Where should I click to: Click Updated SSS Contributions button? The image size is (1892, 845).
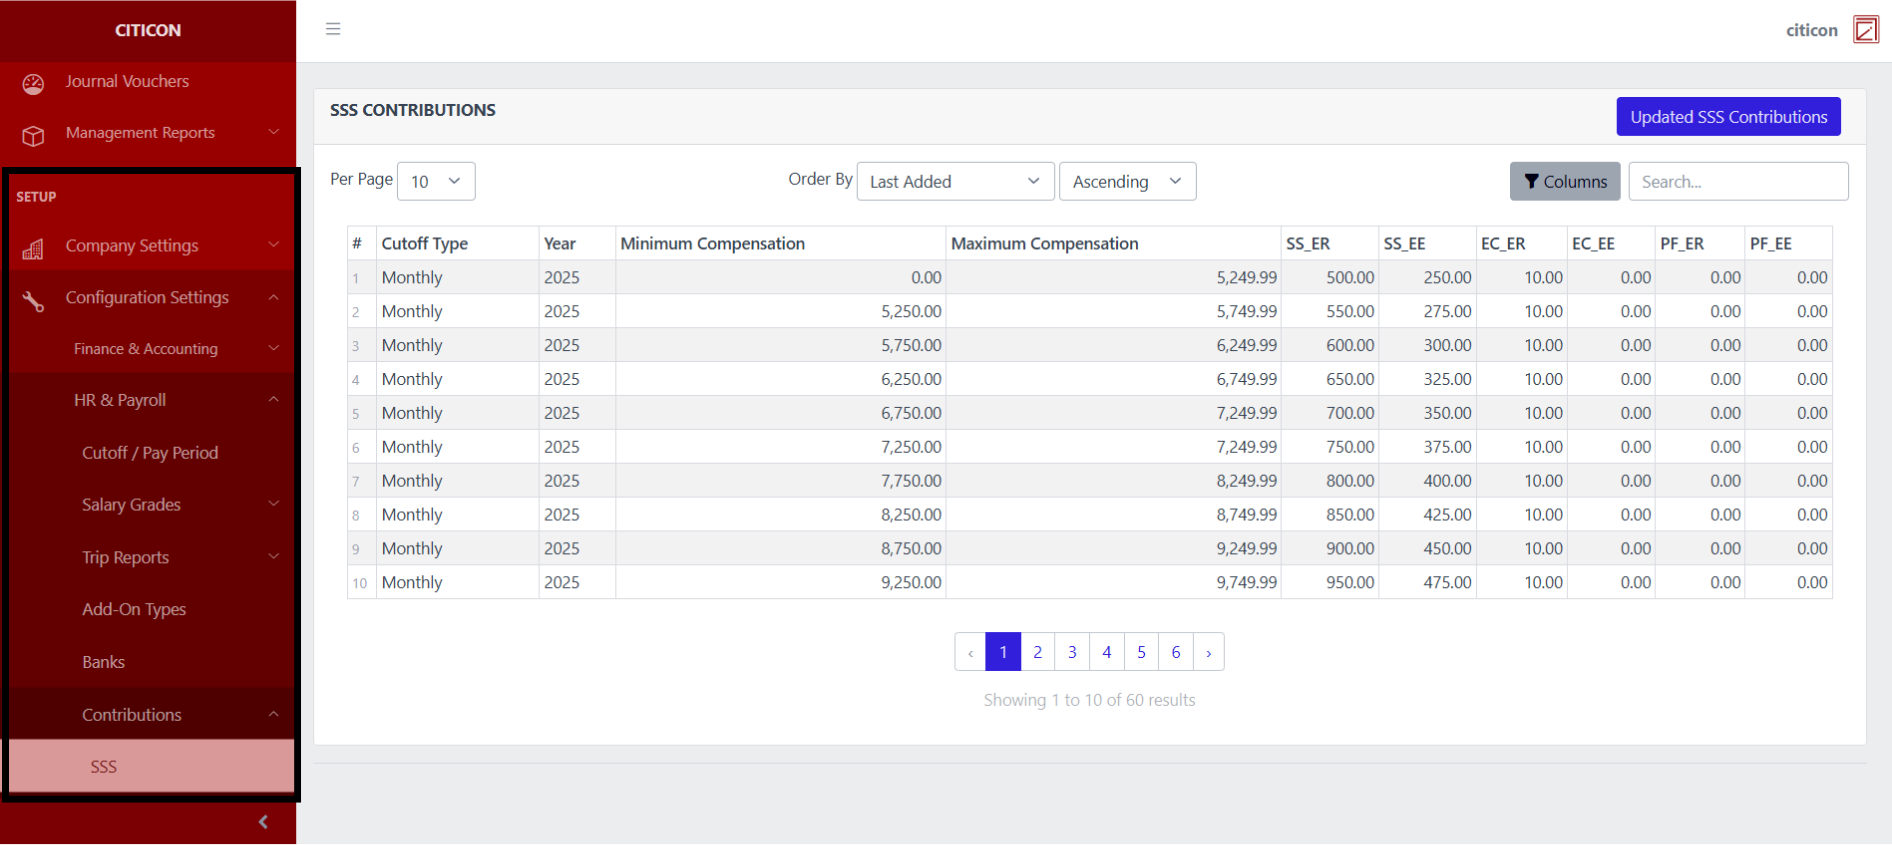1728,117
